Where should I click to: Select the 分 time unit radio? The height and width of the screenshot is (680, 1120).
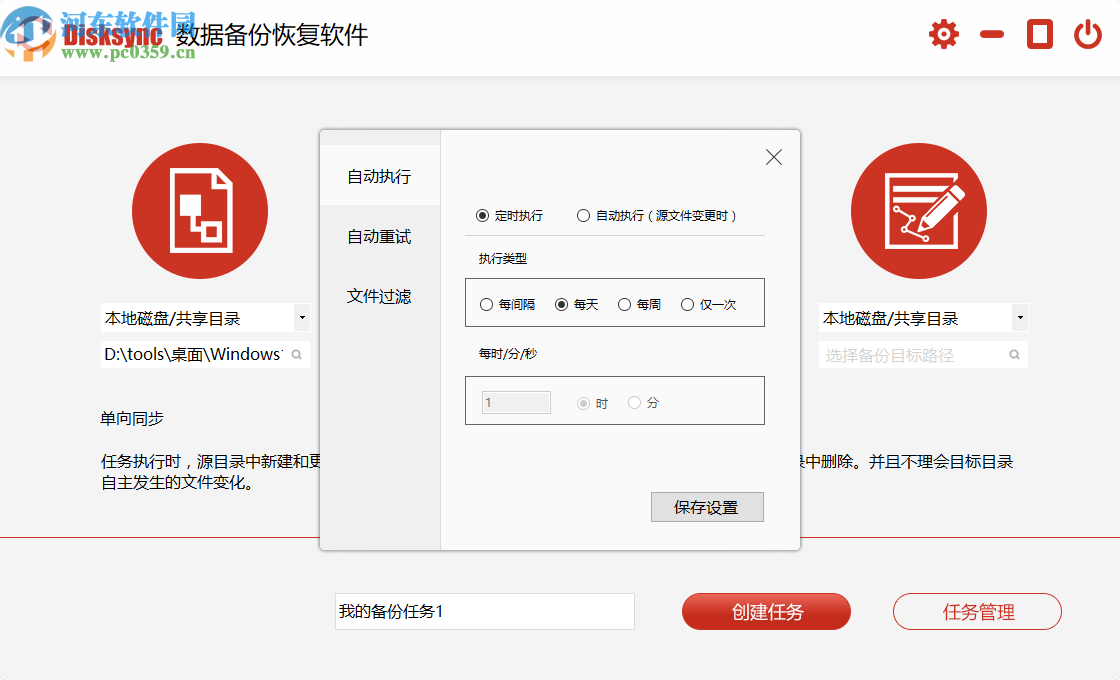pyautogui.click(x=633, y=402)
